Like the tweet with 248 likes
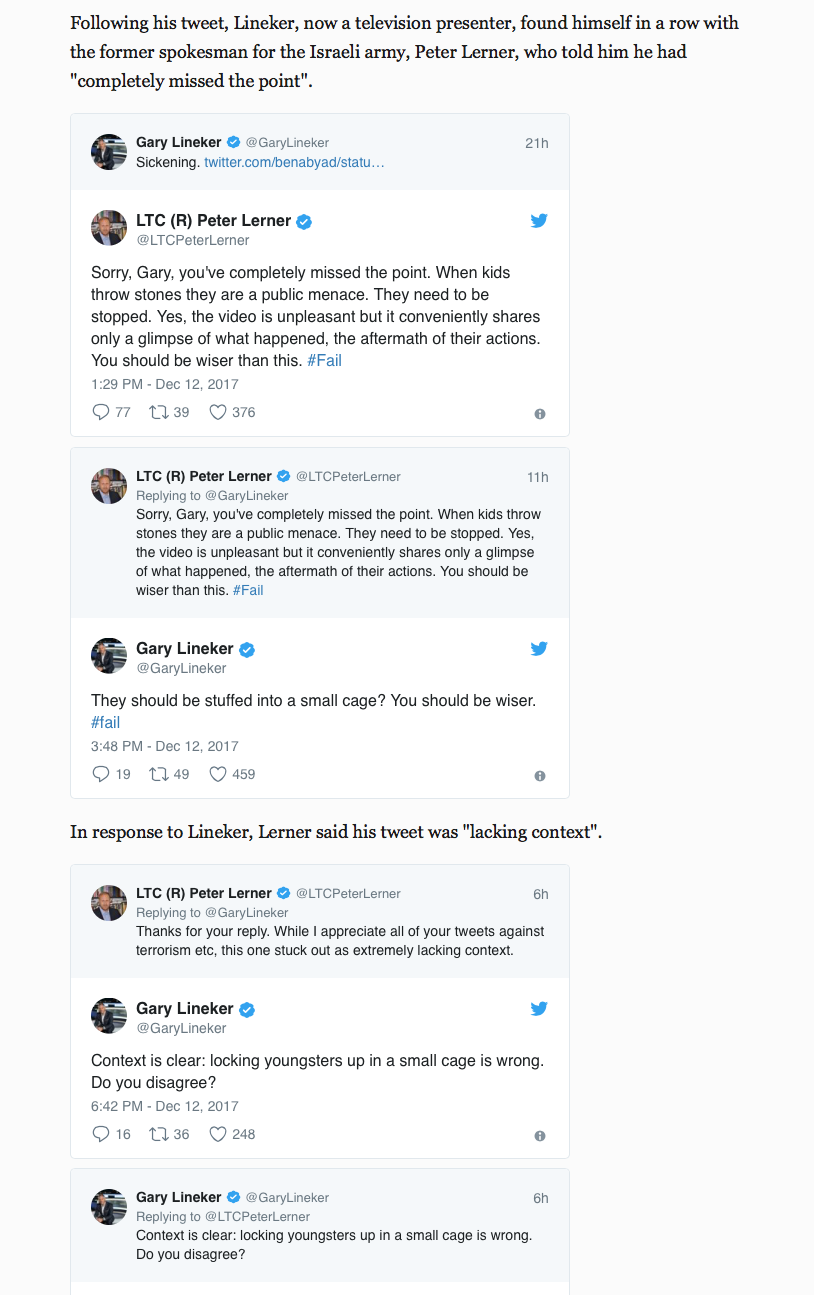The height and width of the screenshot is (1295, 814). 218,1134
